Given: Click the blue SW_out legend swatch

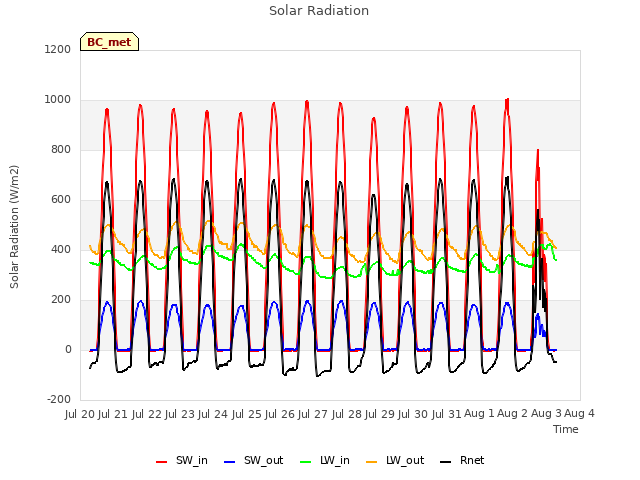Looking at the screenshot, I should [230, 462].
